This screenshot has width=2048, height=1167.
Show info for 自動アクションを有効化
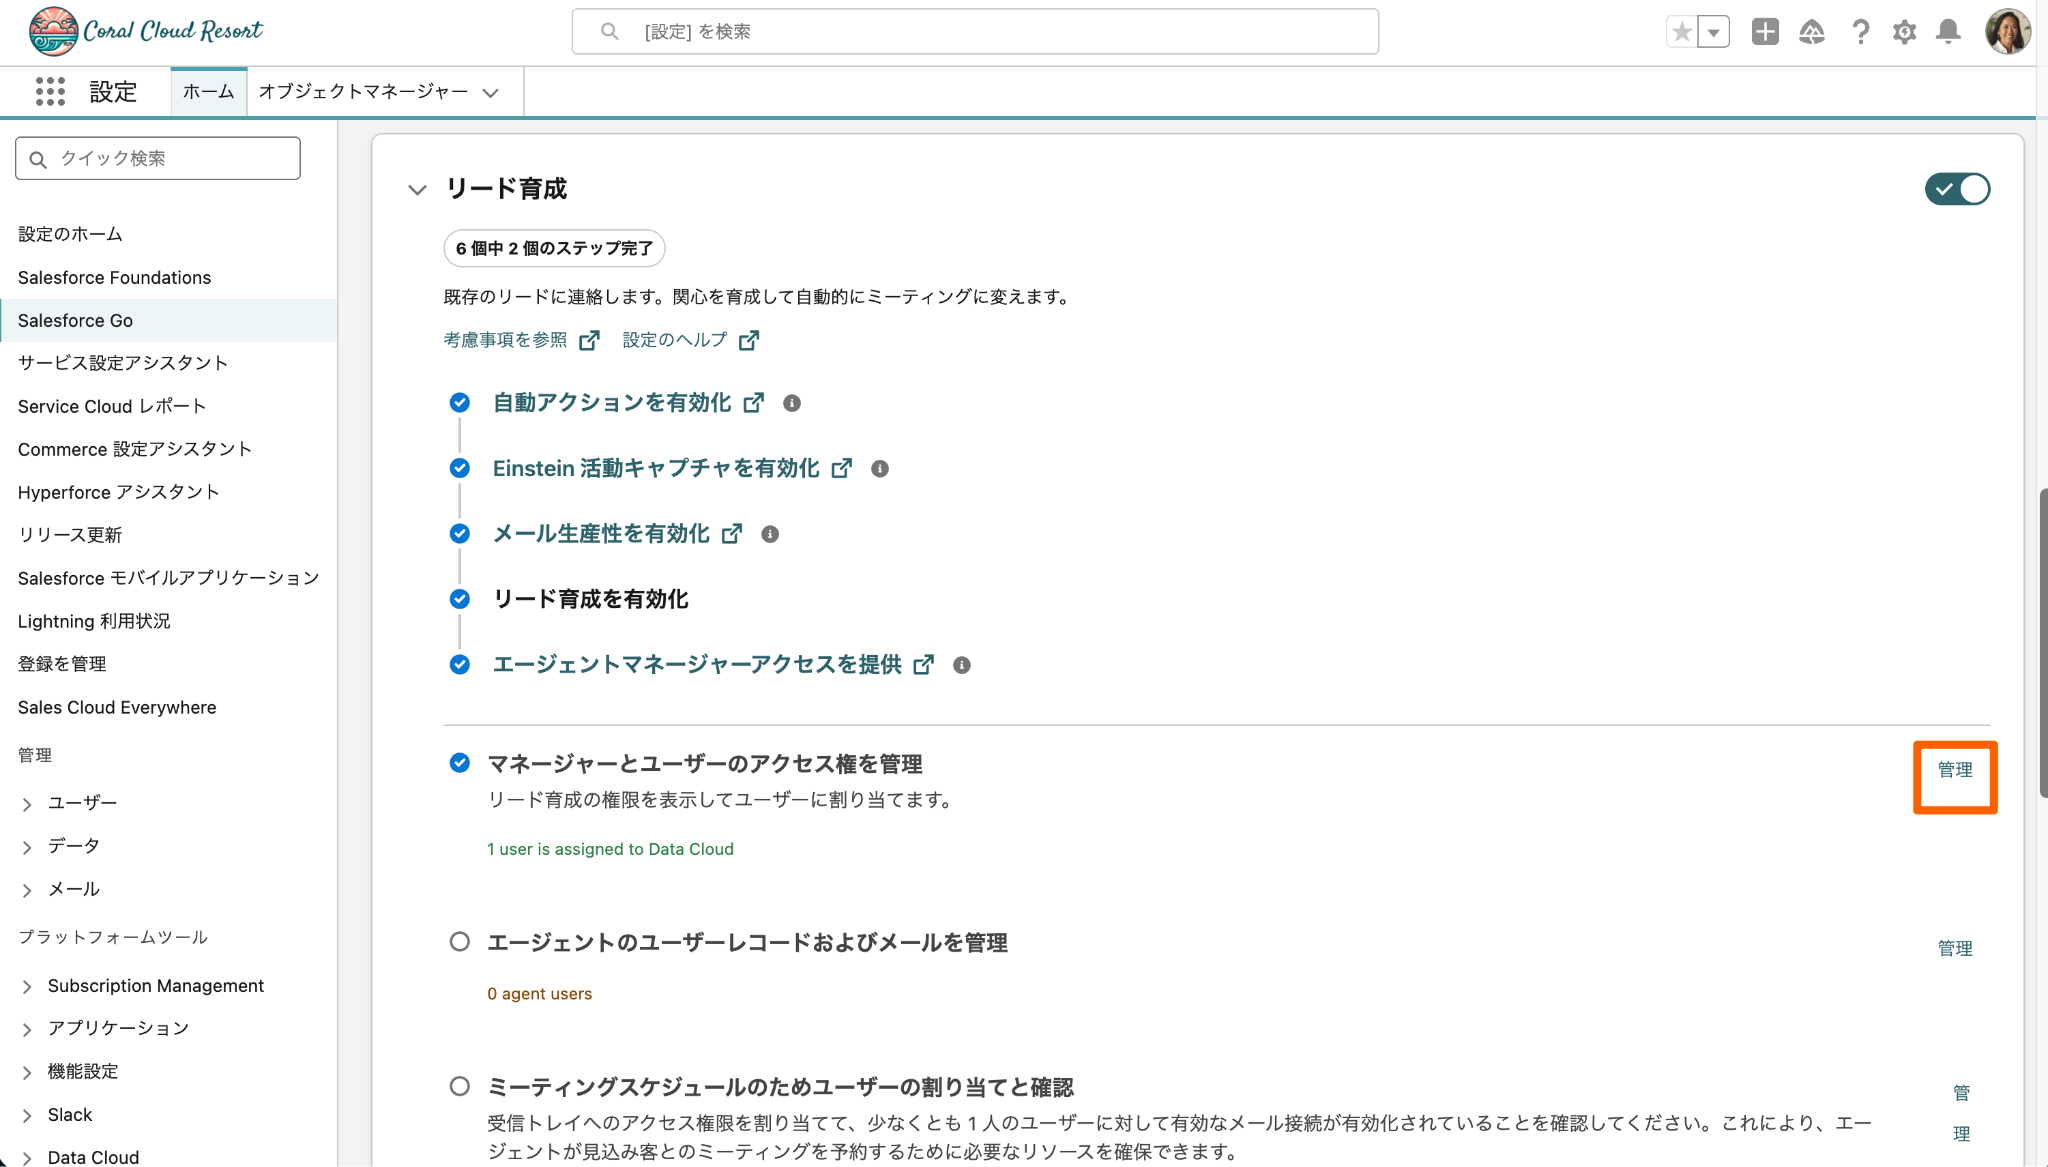click(792, 403)
